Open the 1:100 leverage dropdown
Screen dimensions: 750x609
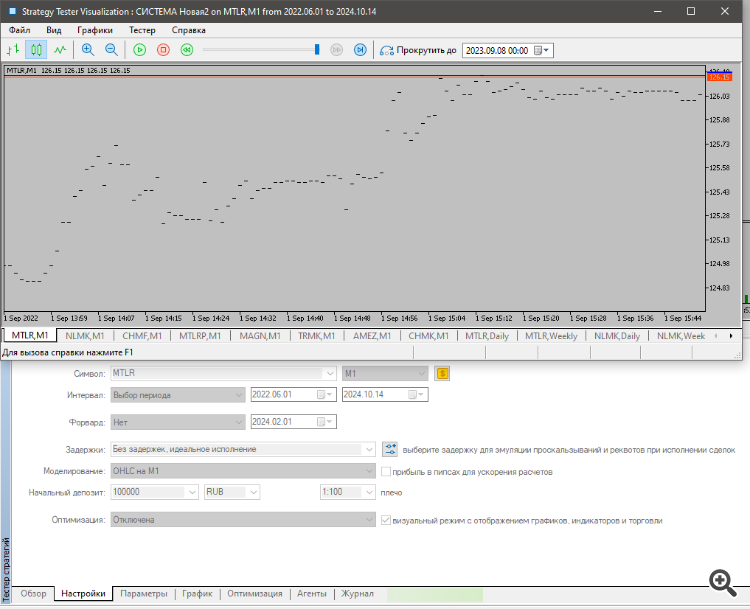click(x=348, y=492)
